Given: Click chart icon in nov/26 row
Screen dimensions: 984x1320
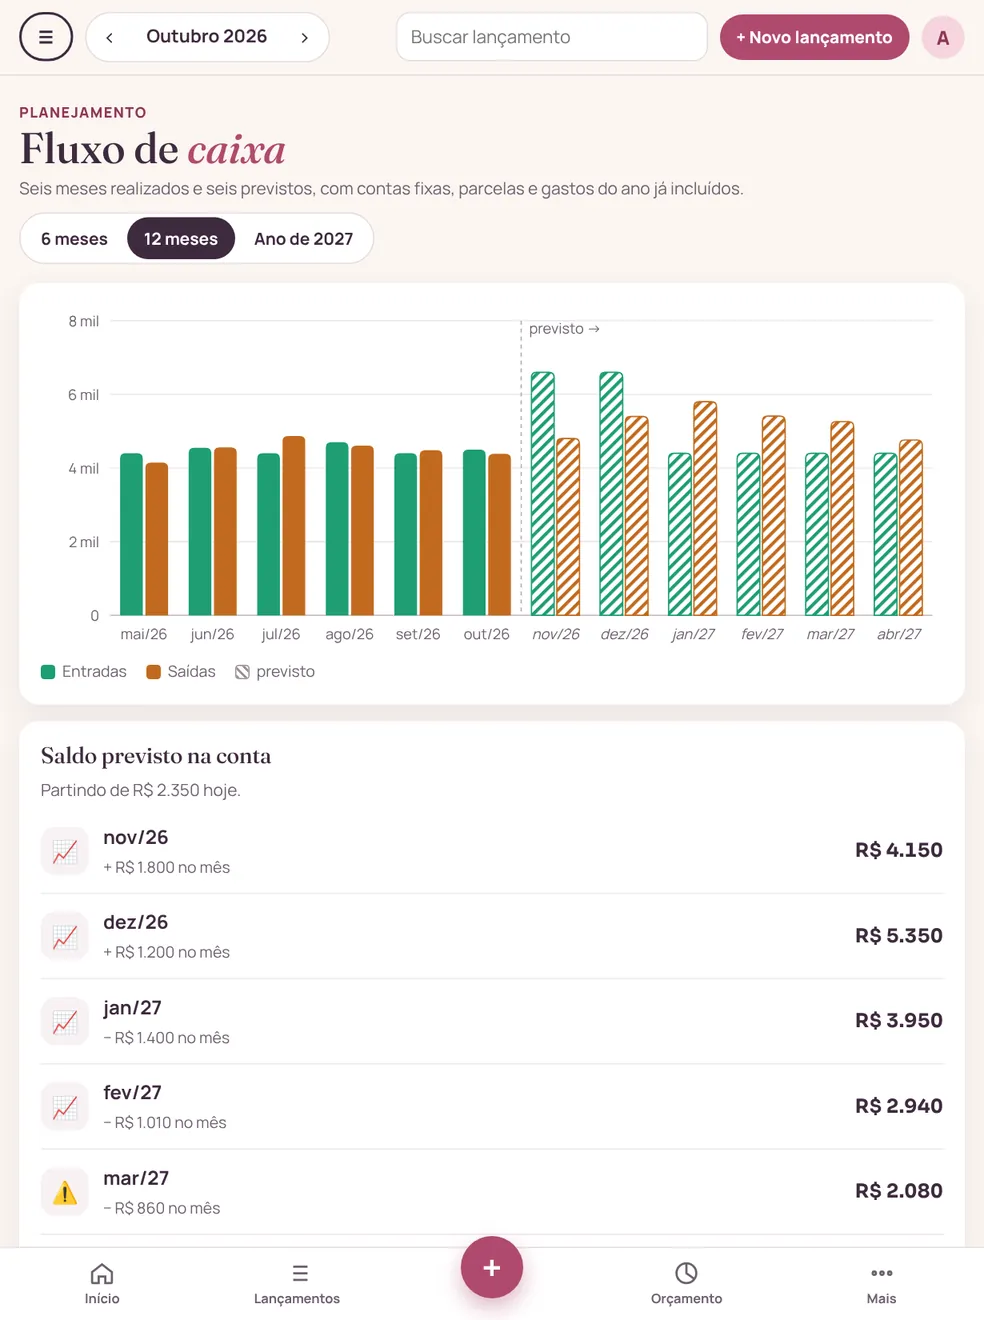Looking at the screenshot, I should point(65,851).
